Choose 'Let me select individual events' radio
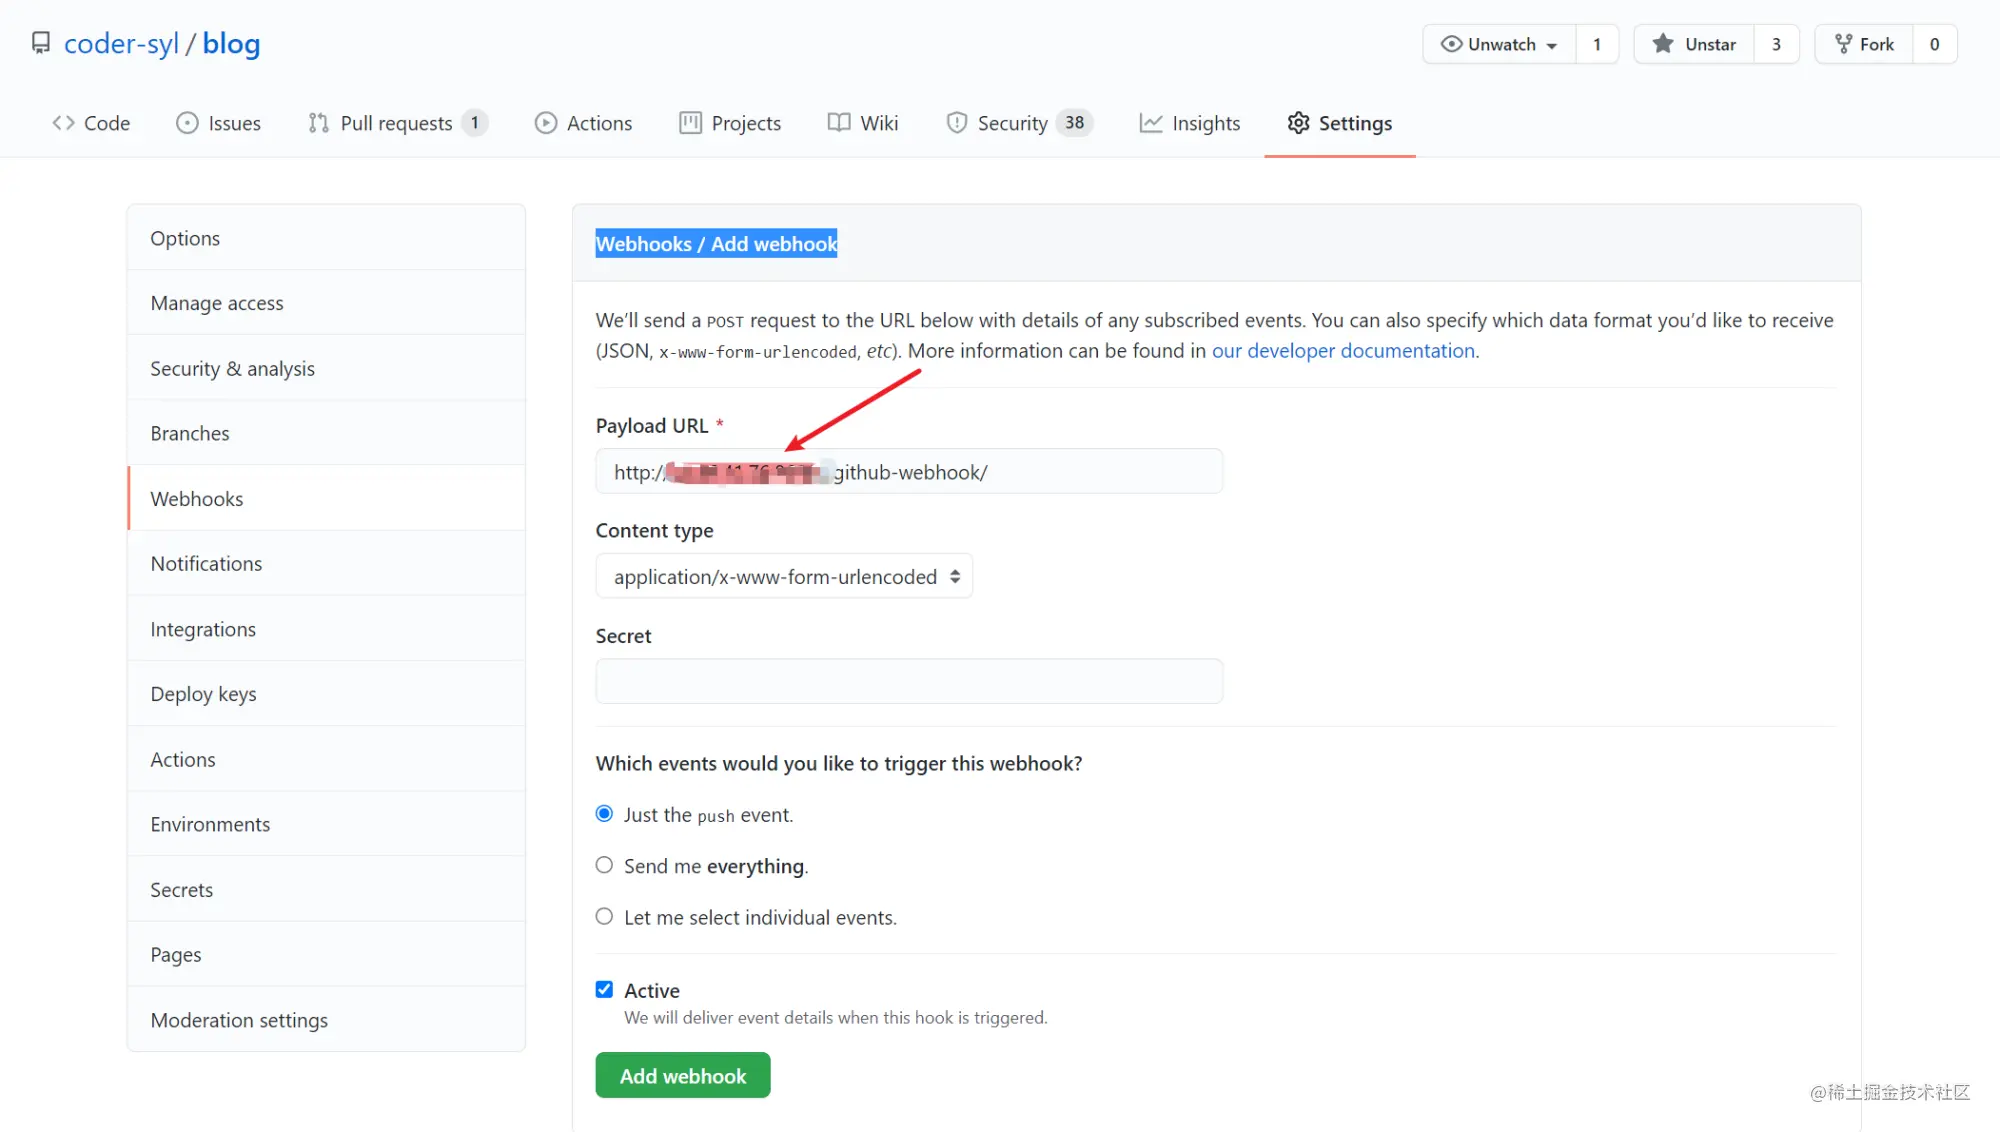The width and height of the screenshot is (2000, 1132). 604,916
